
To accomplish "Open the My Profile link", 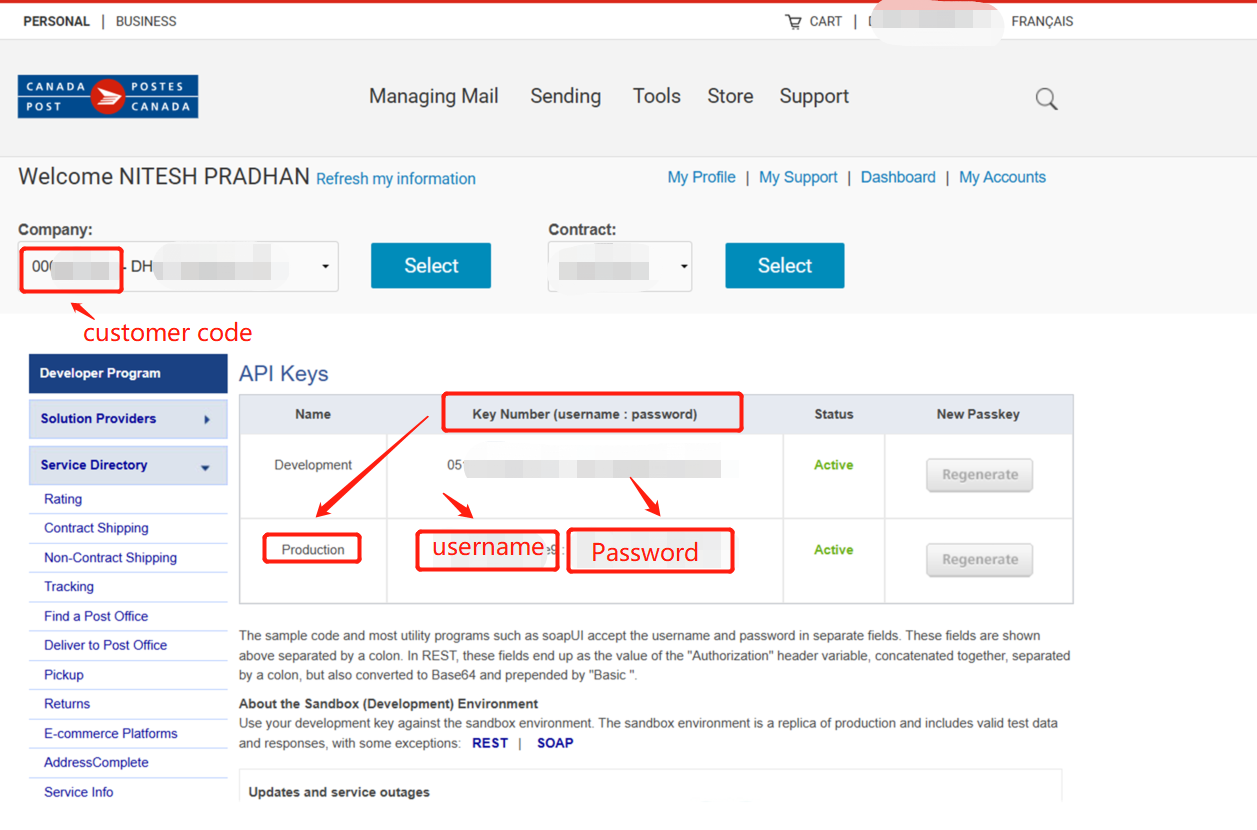I will click(x=701, y=177).
